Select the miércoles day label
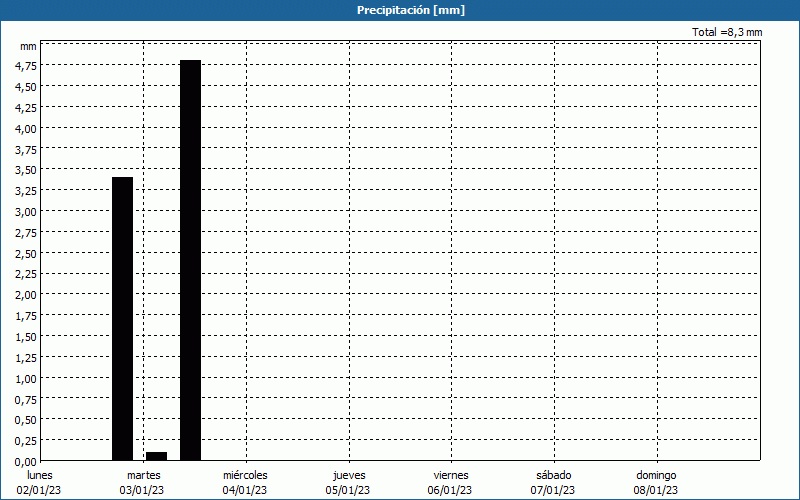The height and width of the screenshot is (500, 800). pyautogui.click(x=245, y=475)
